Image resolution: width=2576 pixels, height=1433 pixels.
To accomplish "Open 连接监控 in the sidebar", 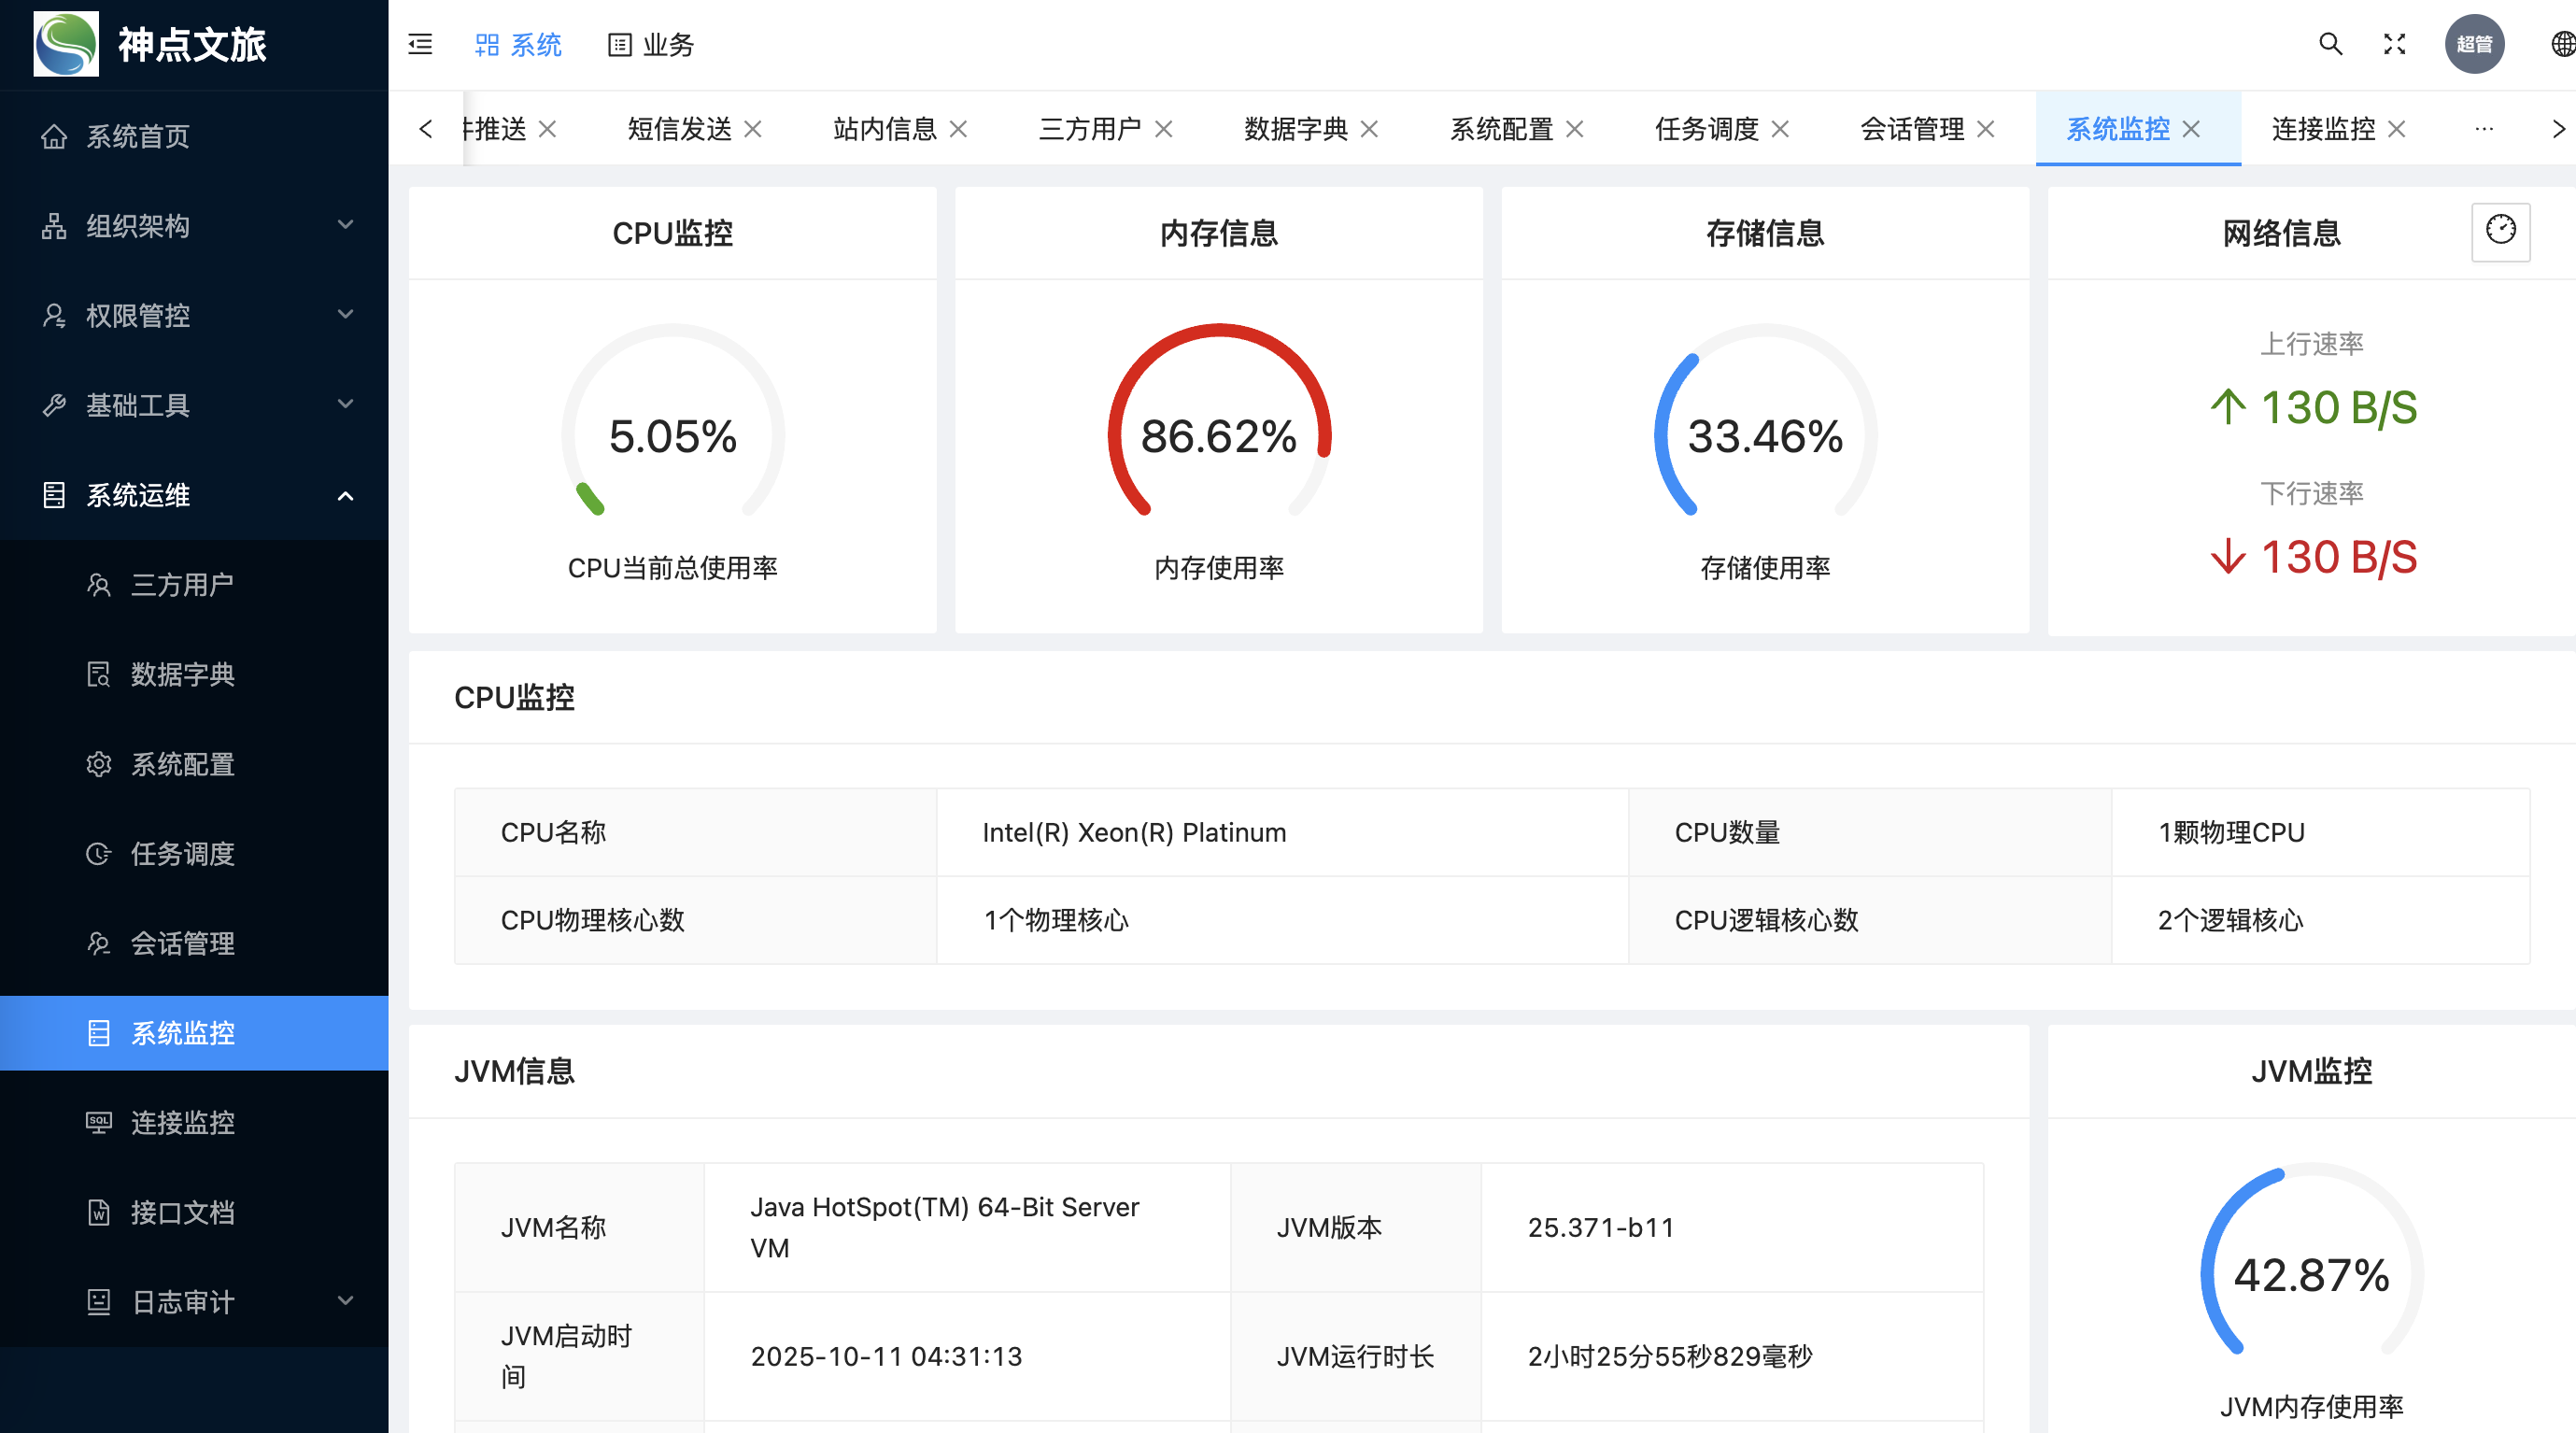I will tap(183, 1122).
